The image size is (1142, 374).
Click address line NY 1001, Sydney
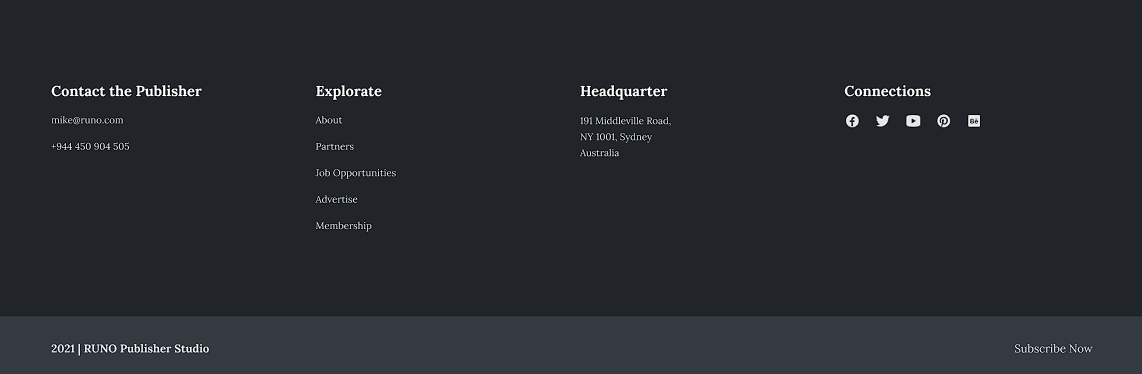pos(615,137)
